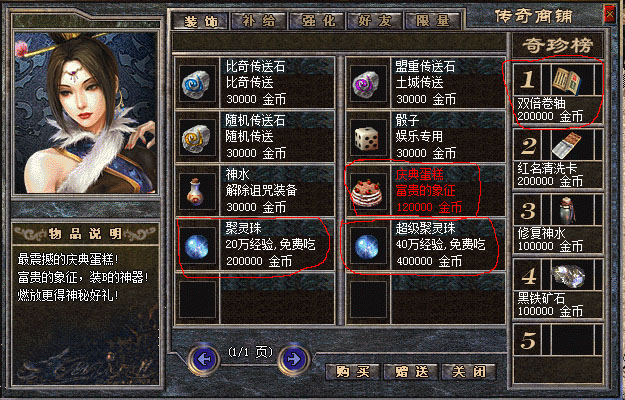This screenshot has width=625, height=400.
Task: Go to previous page with left arrow
Action: [204, 360]
